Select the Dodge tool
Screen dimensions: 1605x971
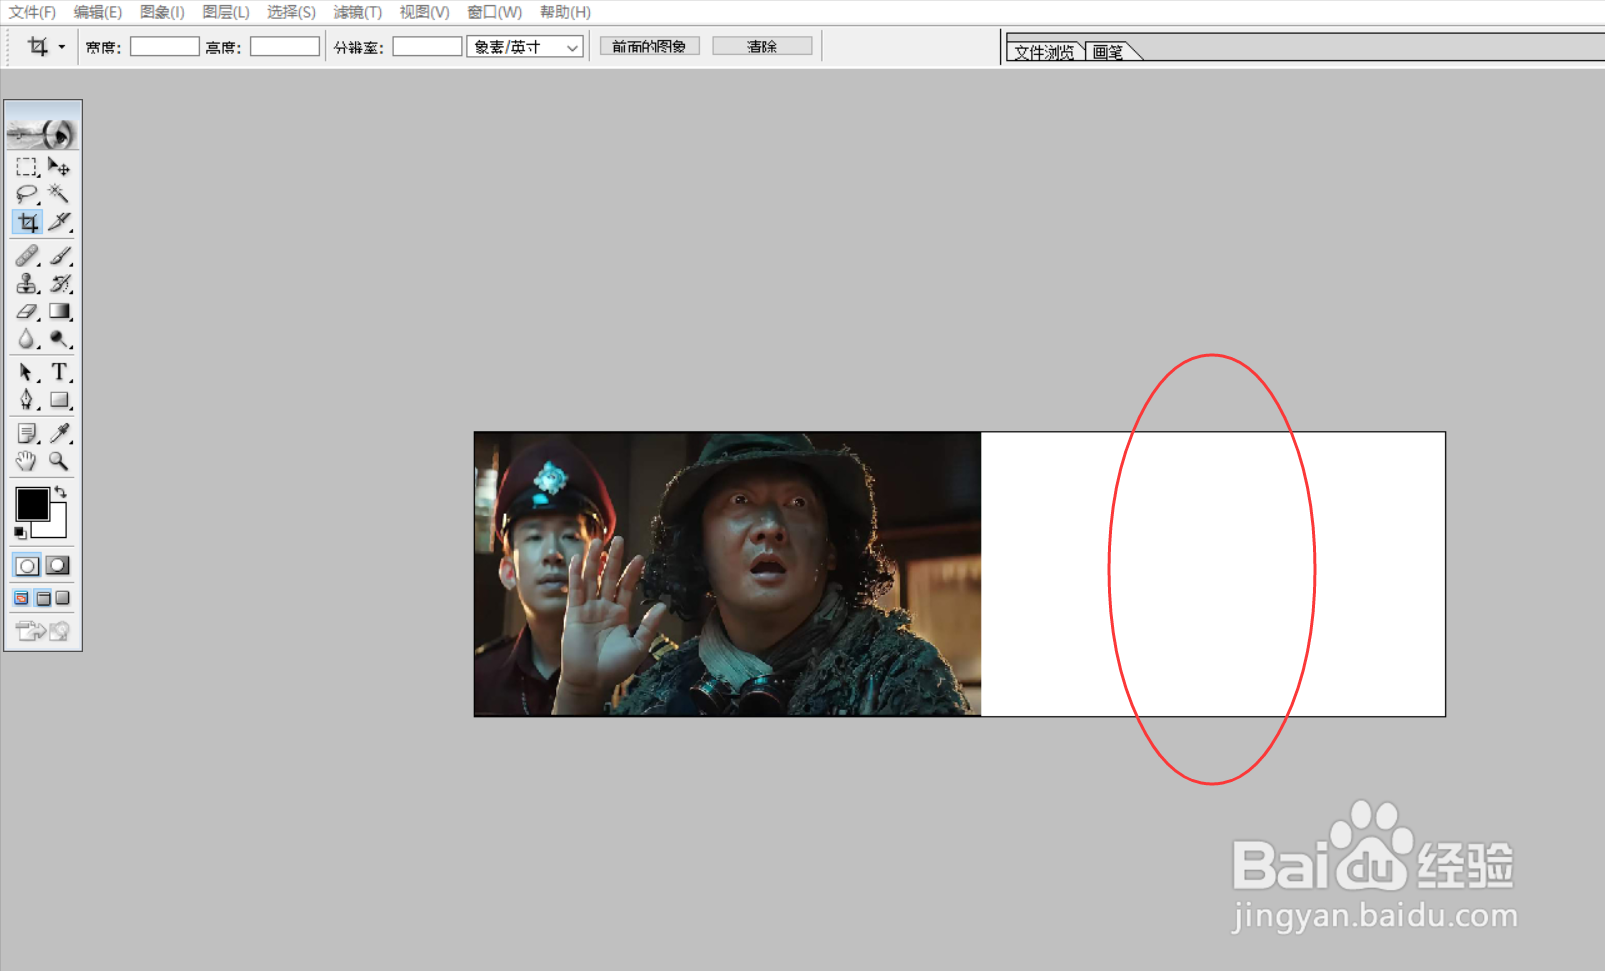tap(59, 340)
